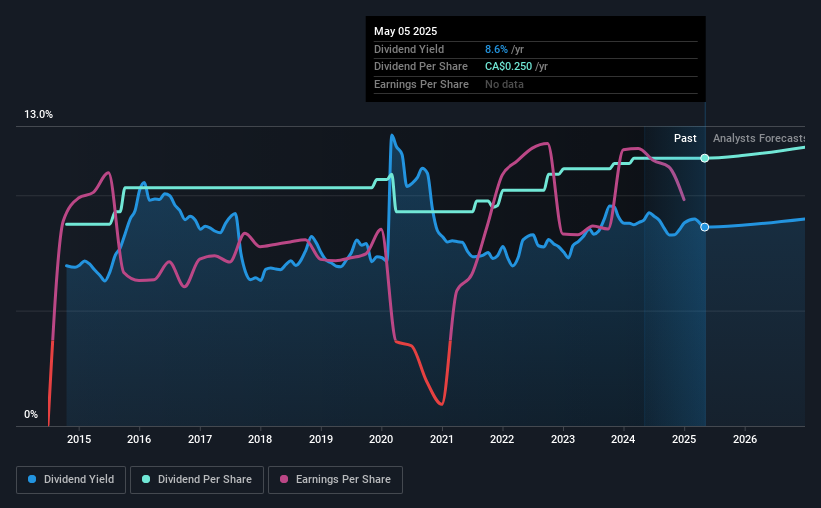Click the blue Dividend Yield legend dot
The image size is (821, 508).
point(32,479)
